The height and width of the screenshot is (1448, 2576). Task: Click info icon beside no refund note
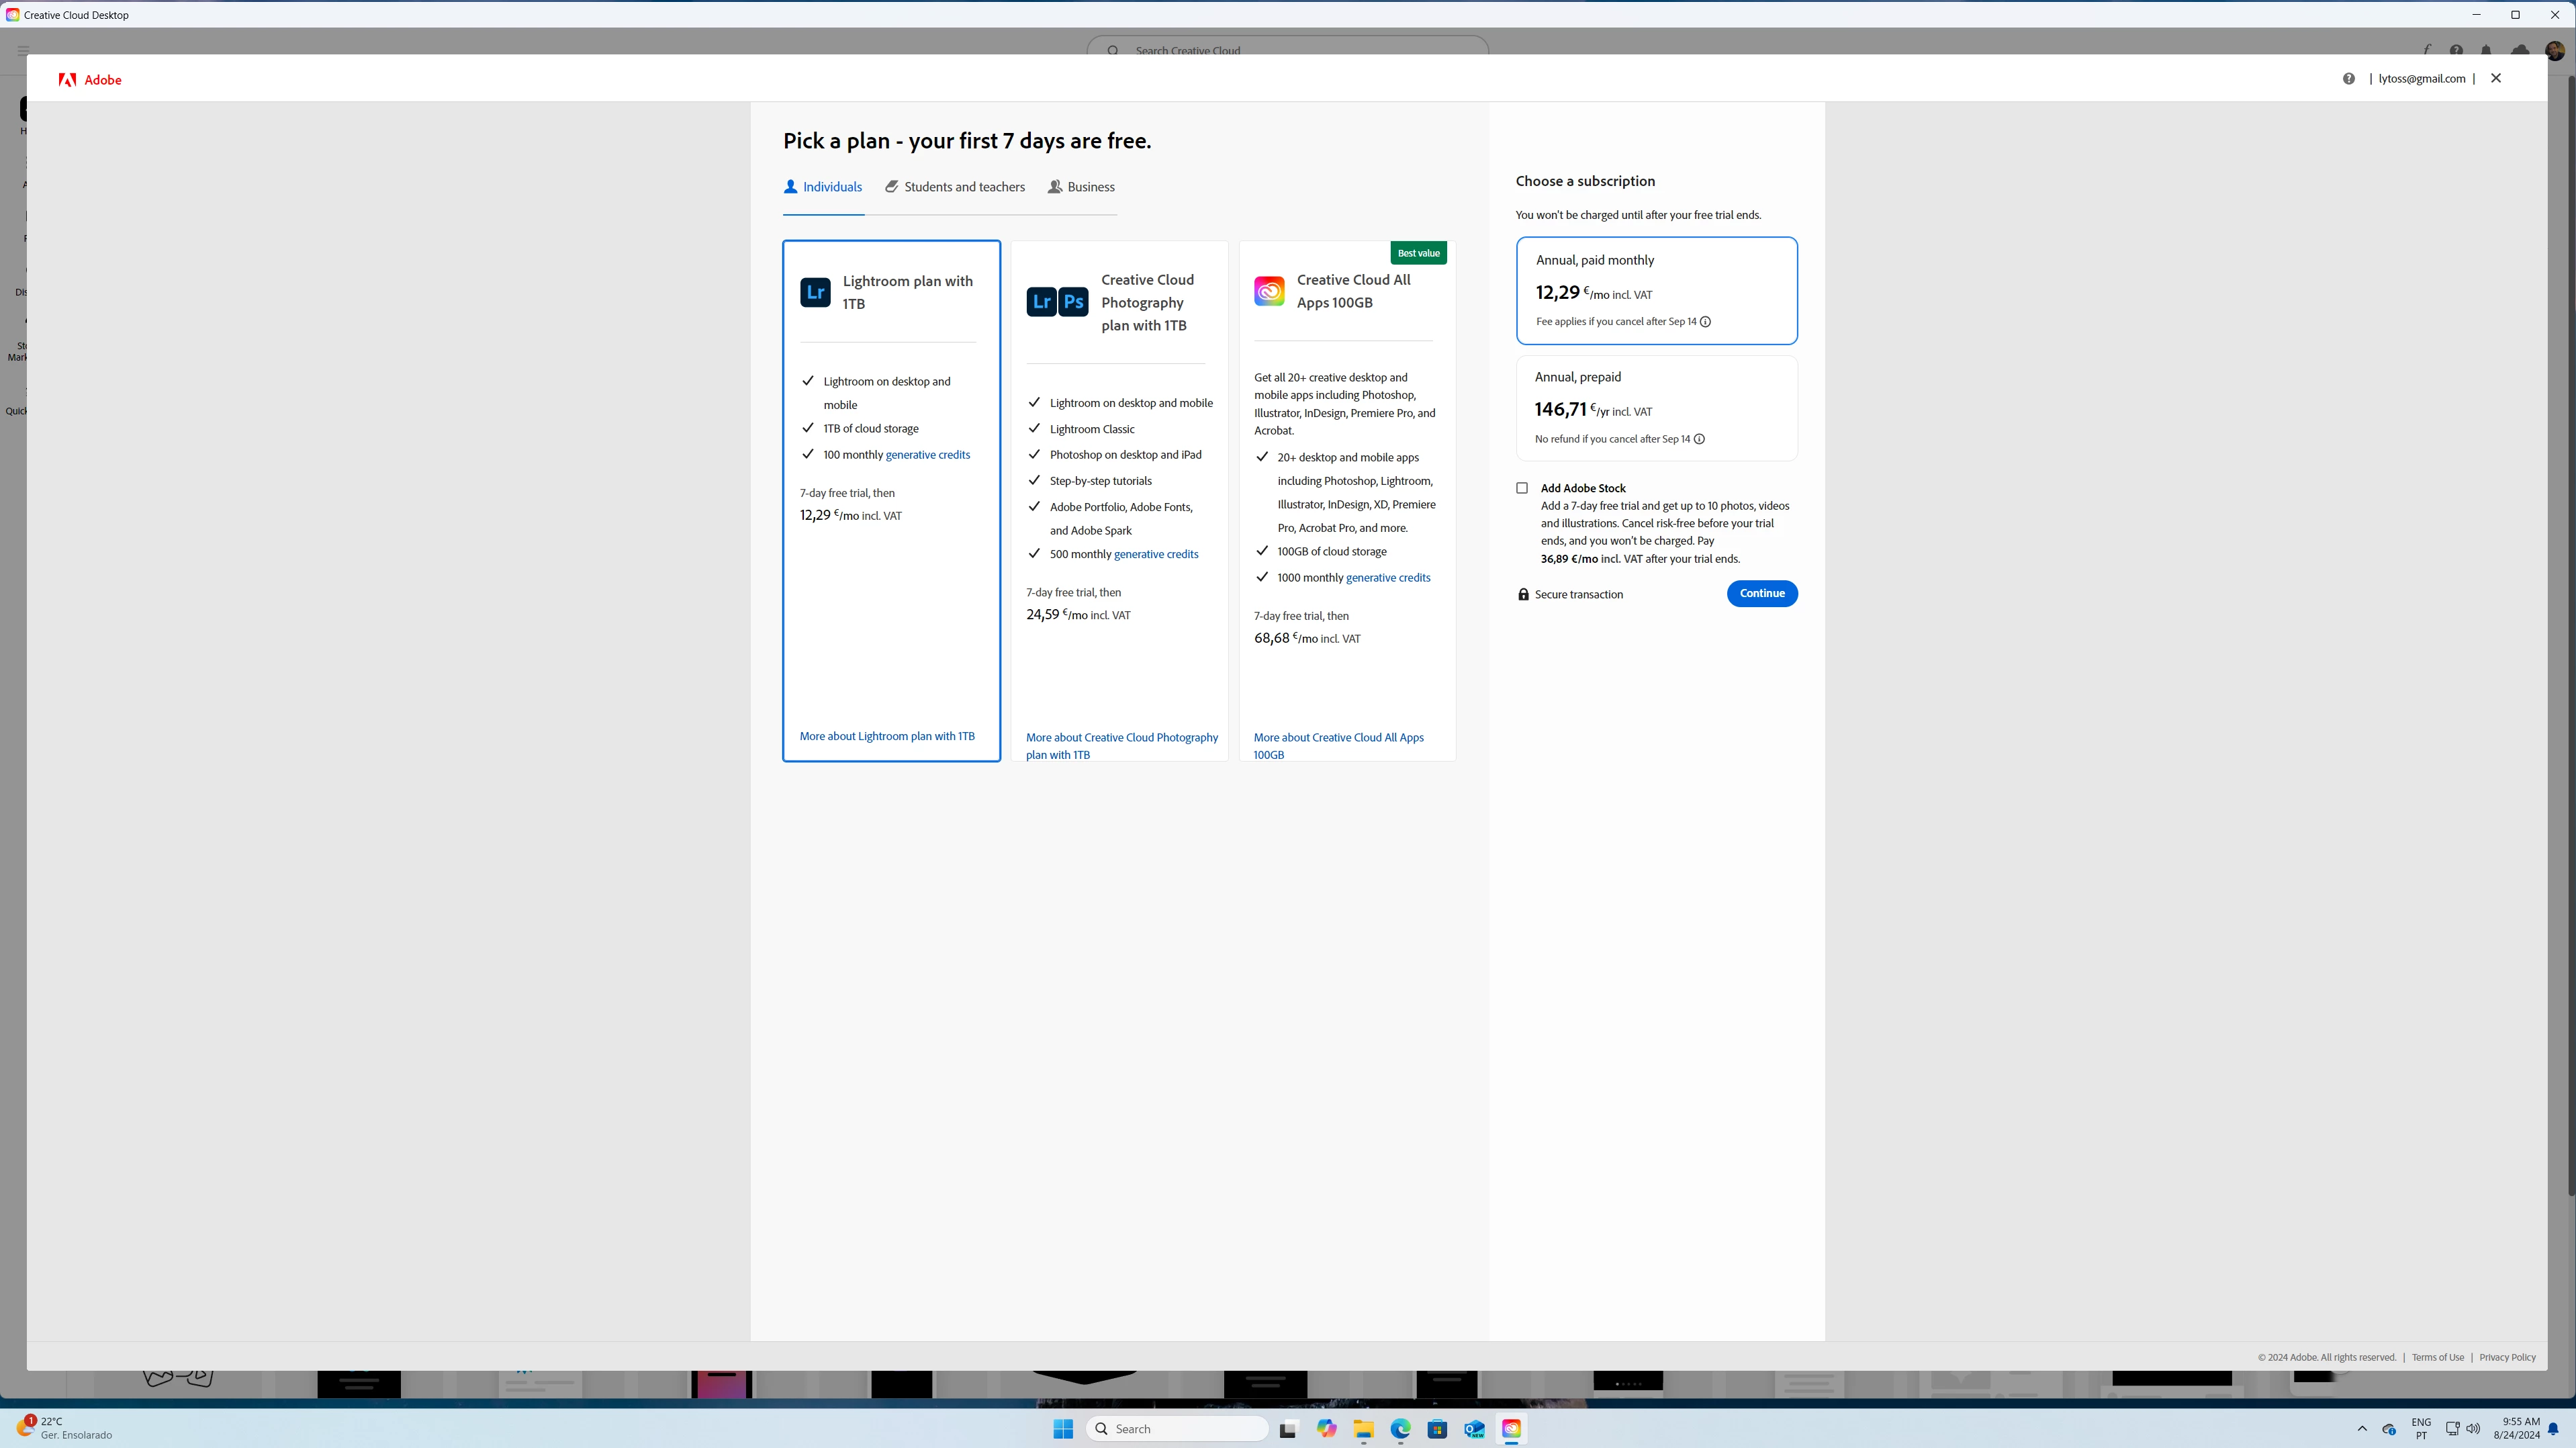pyautogui.click(x=1699, y=439)
